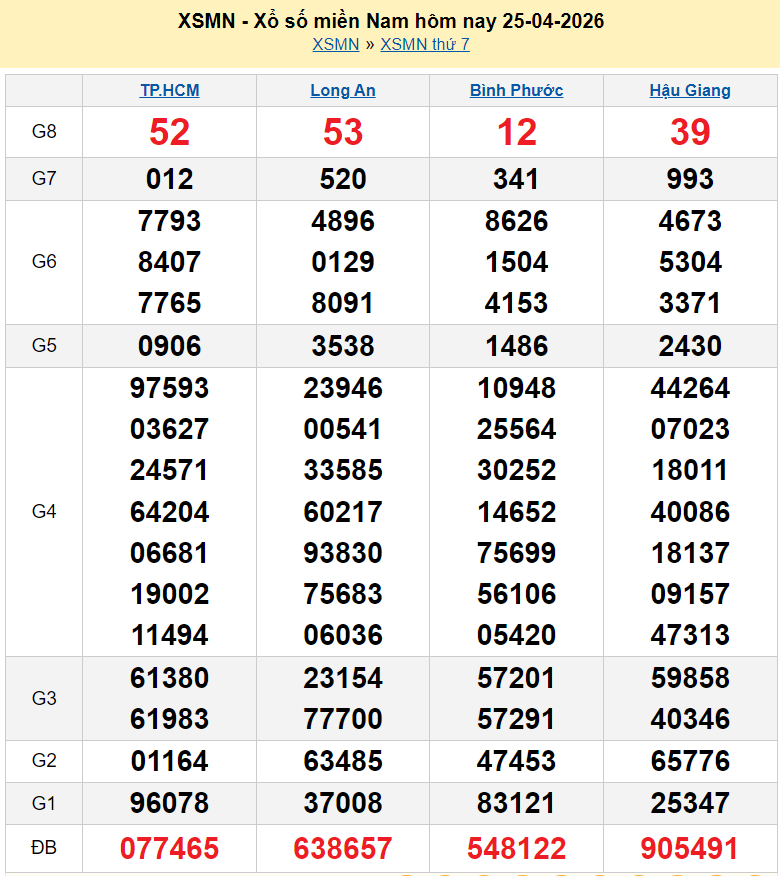This screenshot has width=780, height=876.
Task: Select the G8 number 53 under Long An
Action: (x=343, y=132)
